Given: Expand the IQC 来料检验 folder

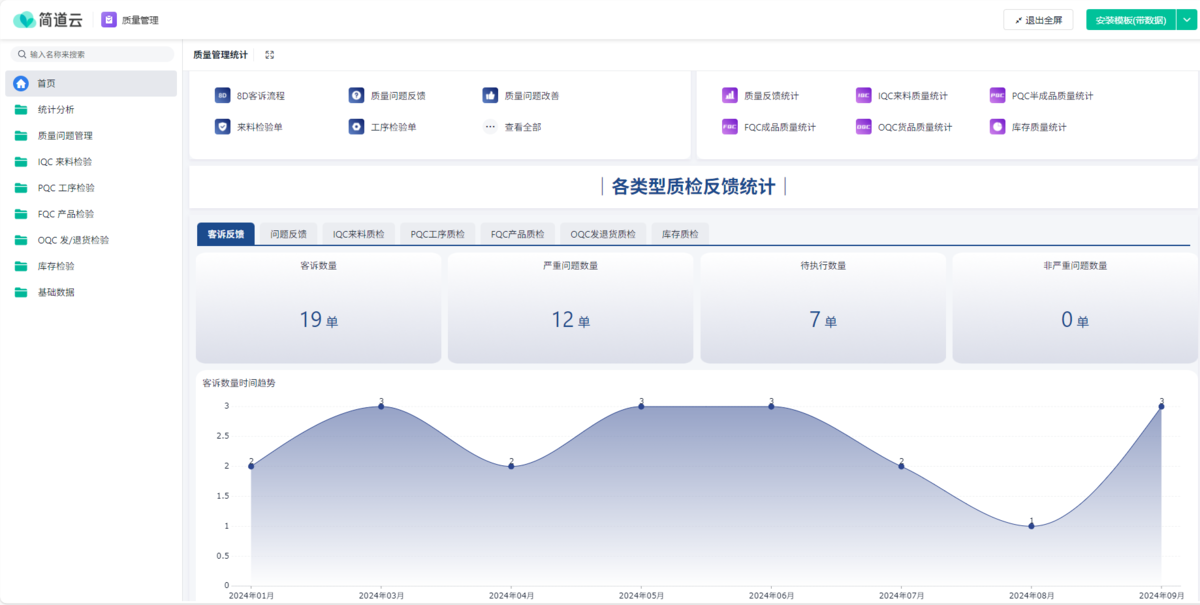Looking at the screenshot, I should (x=66, y=161).
